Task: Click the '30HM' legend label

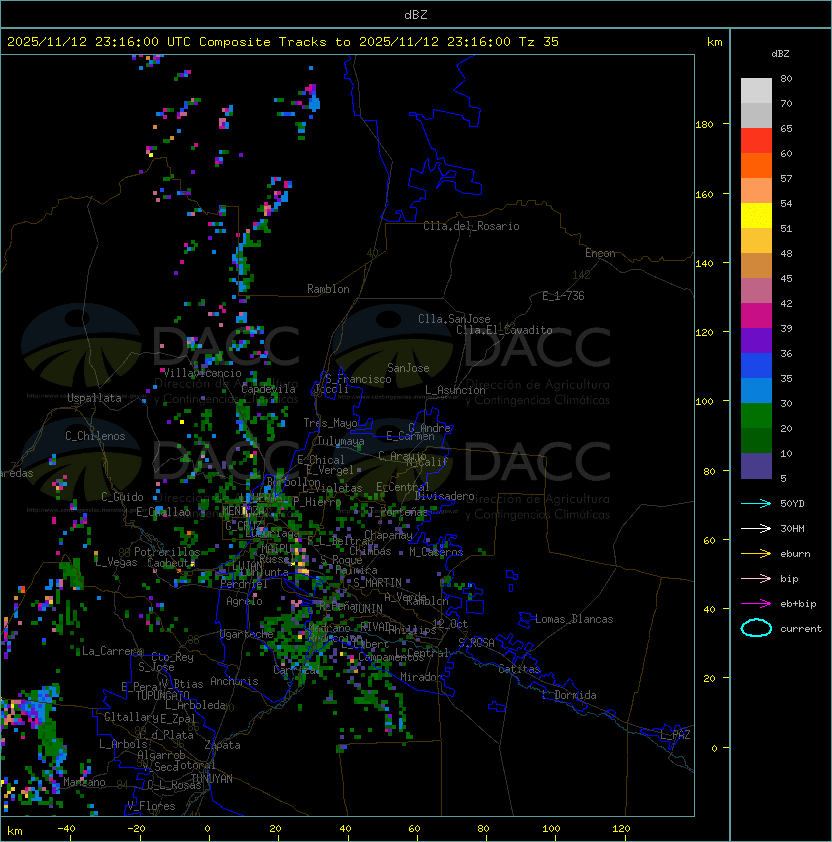Action: pyautogui.click(x=792, y=528)
